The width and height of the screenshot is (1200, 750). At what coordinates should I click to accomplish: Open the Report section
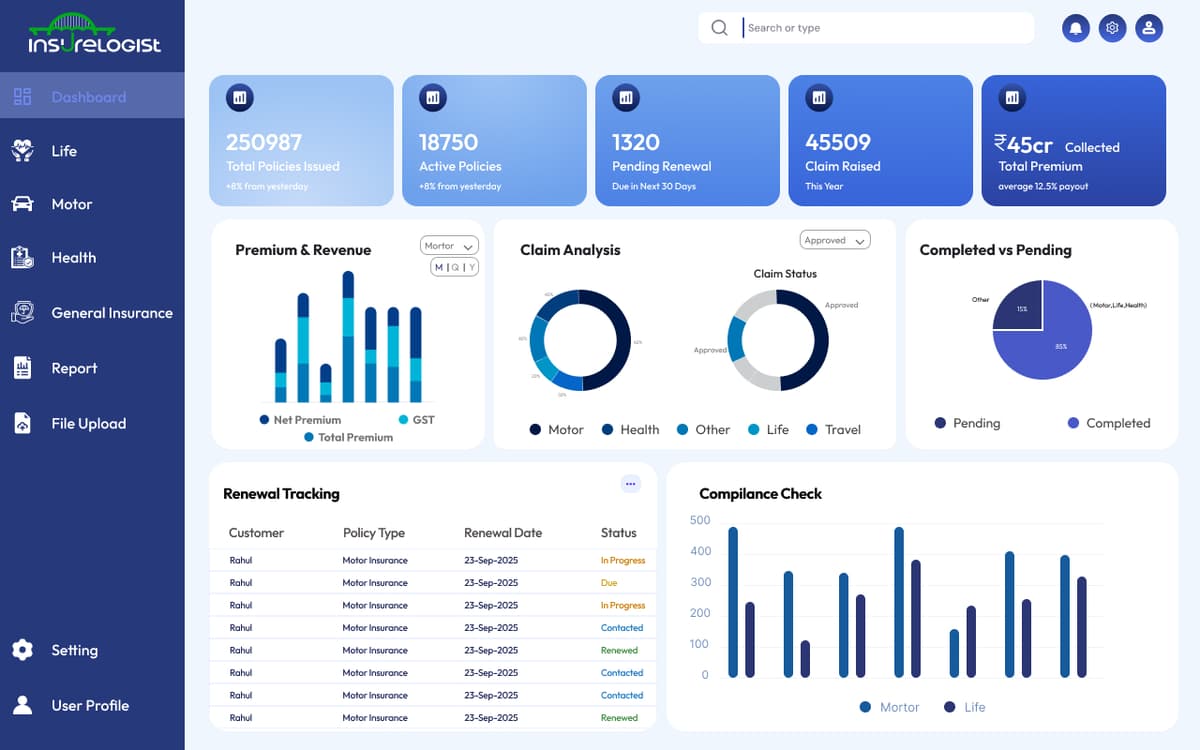point(72,368)
